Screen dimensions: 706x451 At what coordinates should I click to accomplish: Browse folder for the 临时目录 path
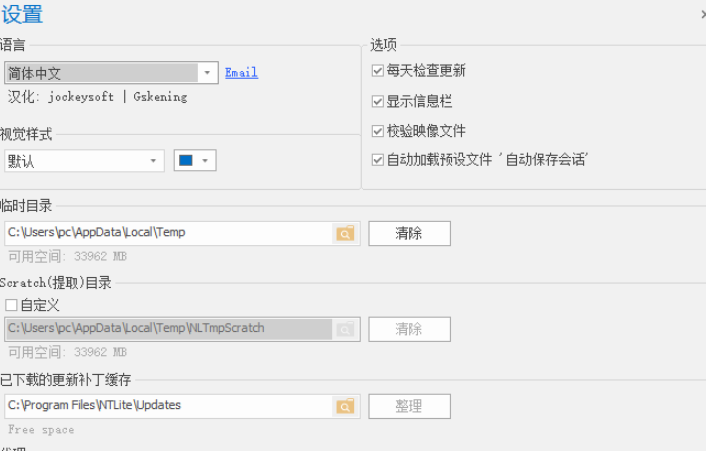(x=345, y=234)
